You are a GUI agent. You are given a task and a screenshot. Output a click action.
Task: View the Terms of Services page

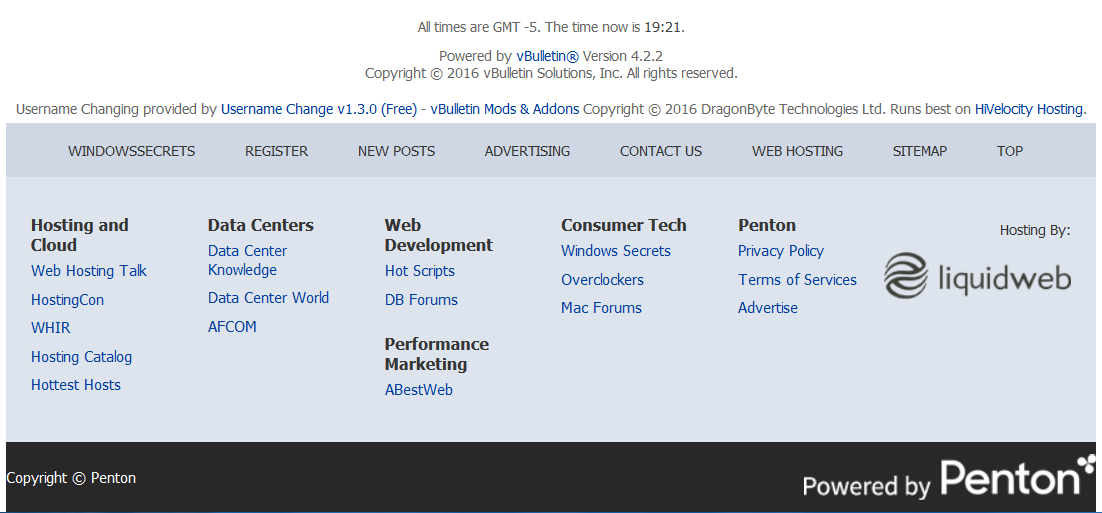[797, 280]
